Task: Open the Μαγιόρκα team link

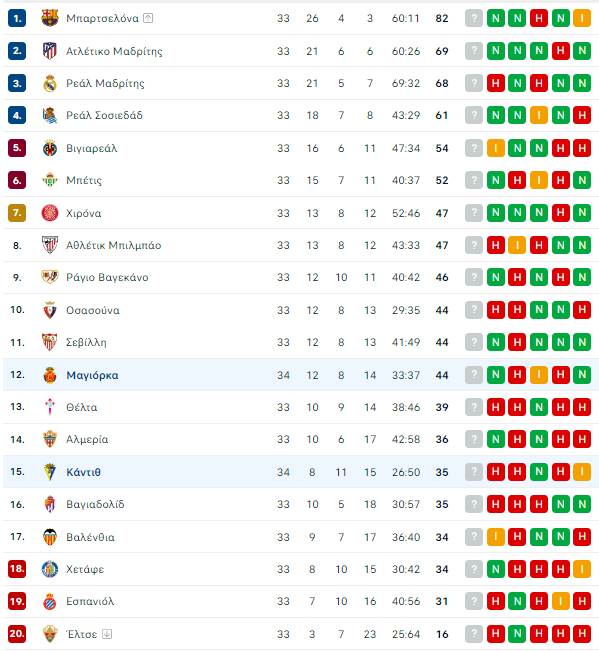Action: (92, 375)
